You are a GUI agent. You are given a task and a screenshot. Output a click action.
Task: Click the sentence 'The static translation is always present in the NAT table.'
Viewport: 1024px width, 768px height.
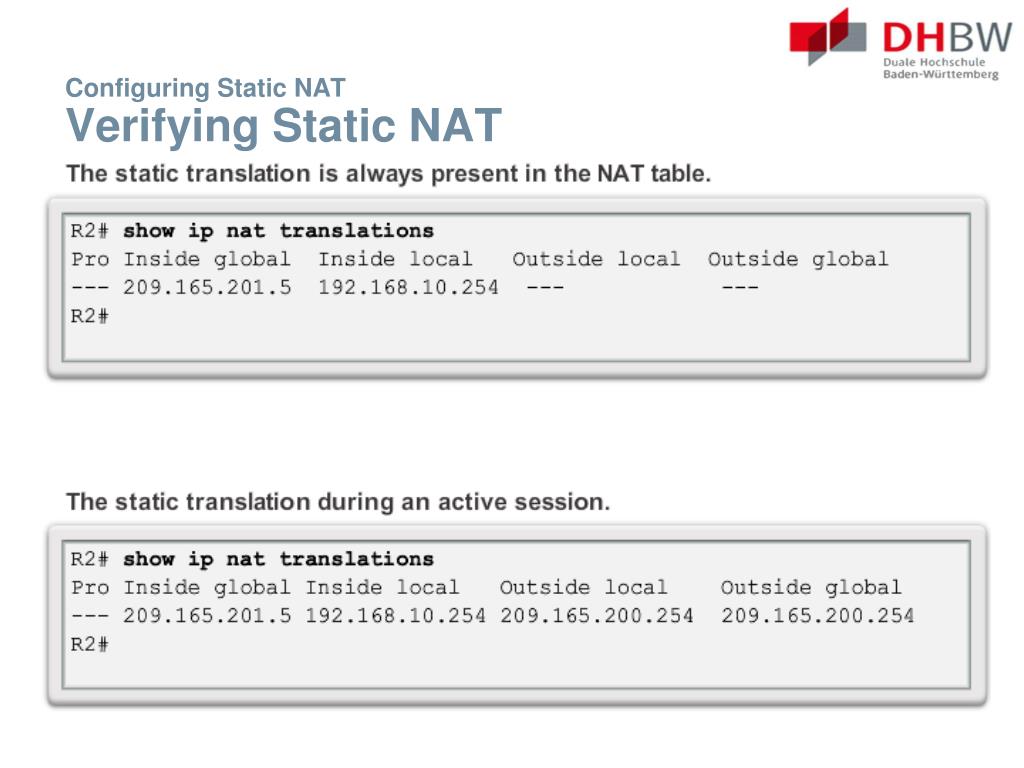pos(389,174)
